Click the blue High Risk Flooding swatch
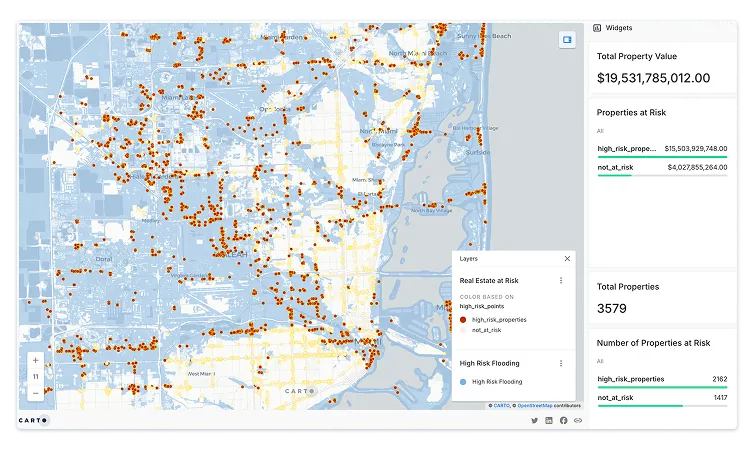754x450 pixels. (x=463, y=382)
